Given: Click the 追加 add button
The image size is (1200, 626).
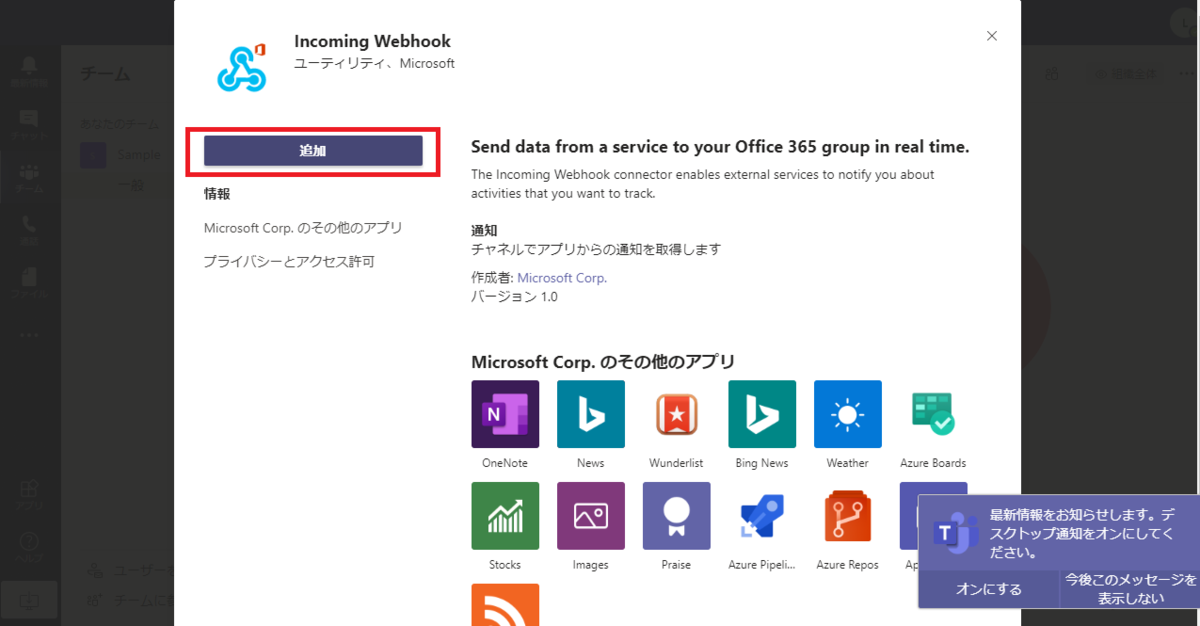Looking at the screenshot, I should (x=313, y=151).
